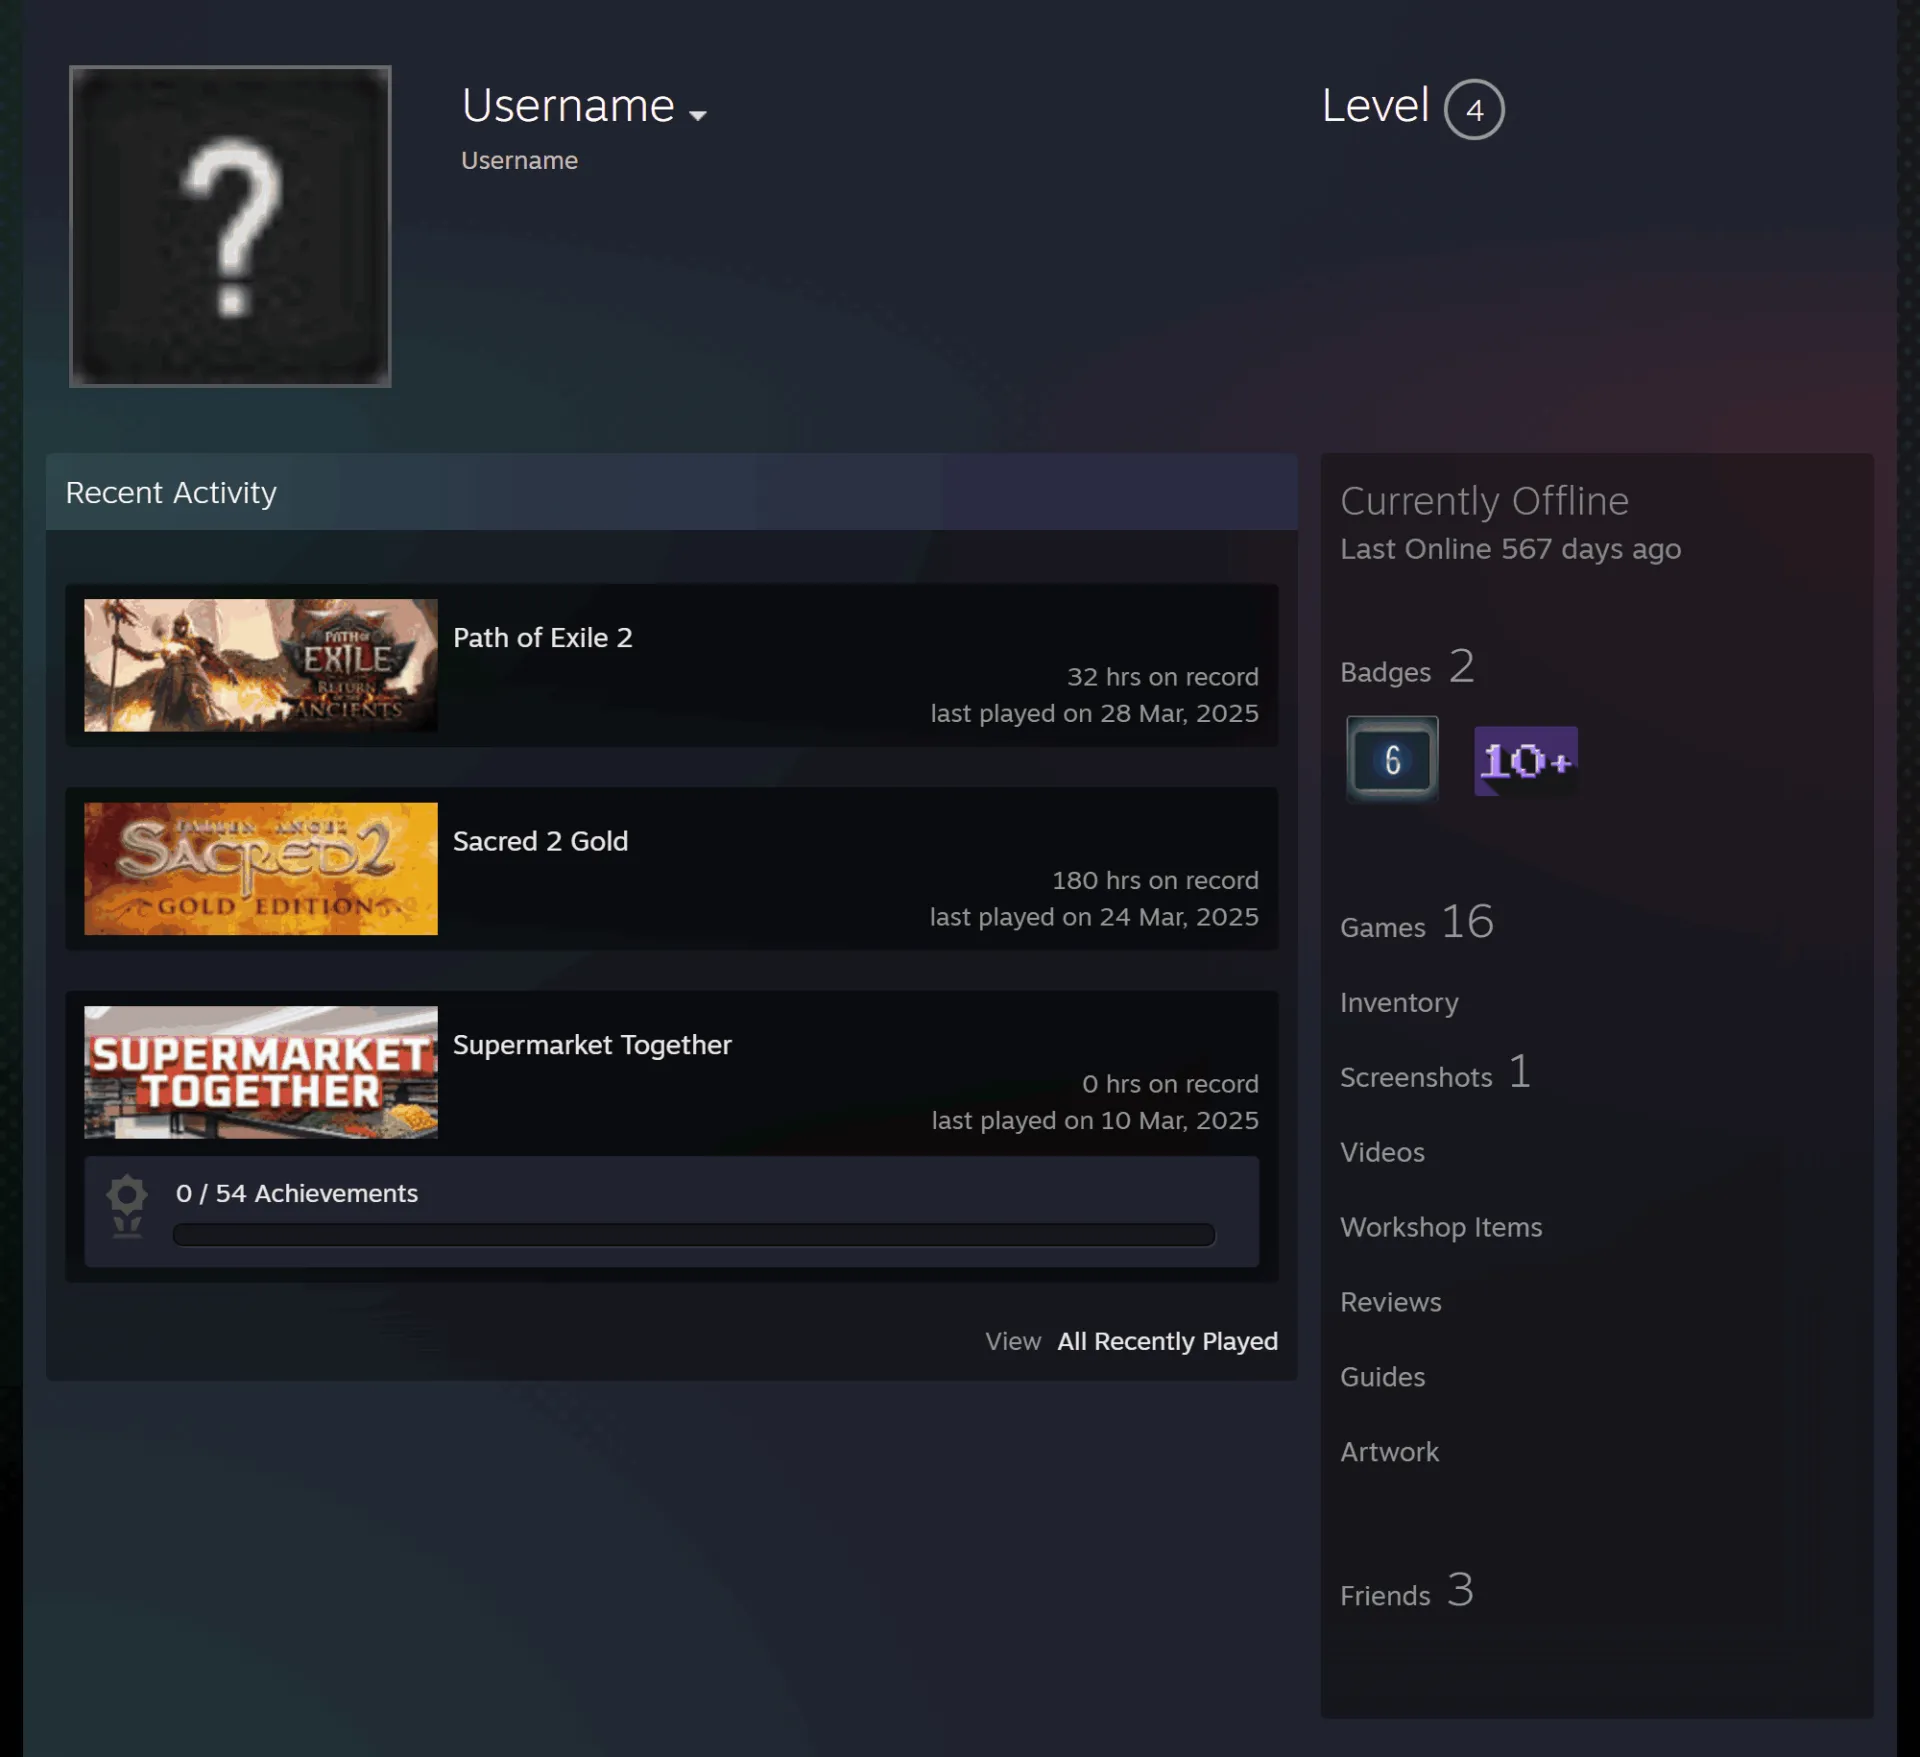The image size is (1920, 1757).
Task: Open Workshop Items link
Action: click(x=1441, y=1227)
